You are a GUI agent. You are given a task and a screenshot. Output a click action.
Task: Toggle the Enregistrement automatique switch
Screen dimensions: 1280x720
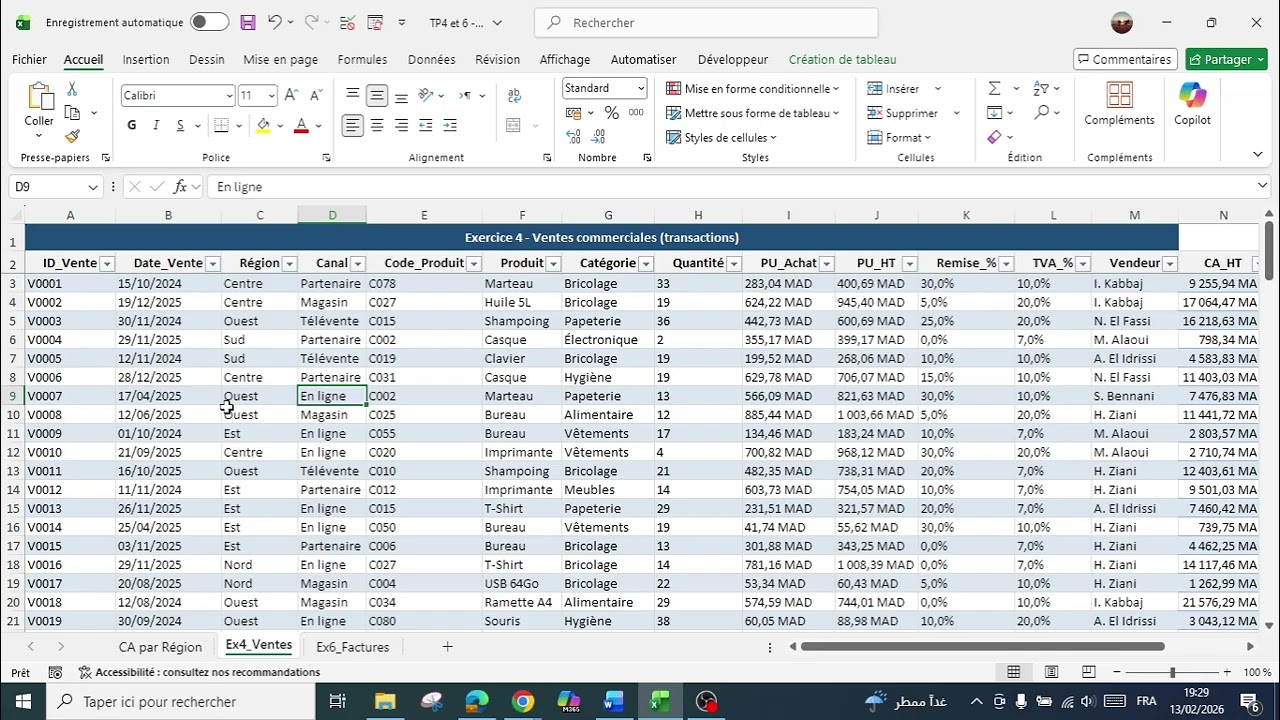[209, 22]
